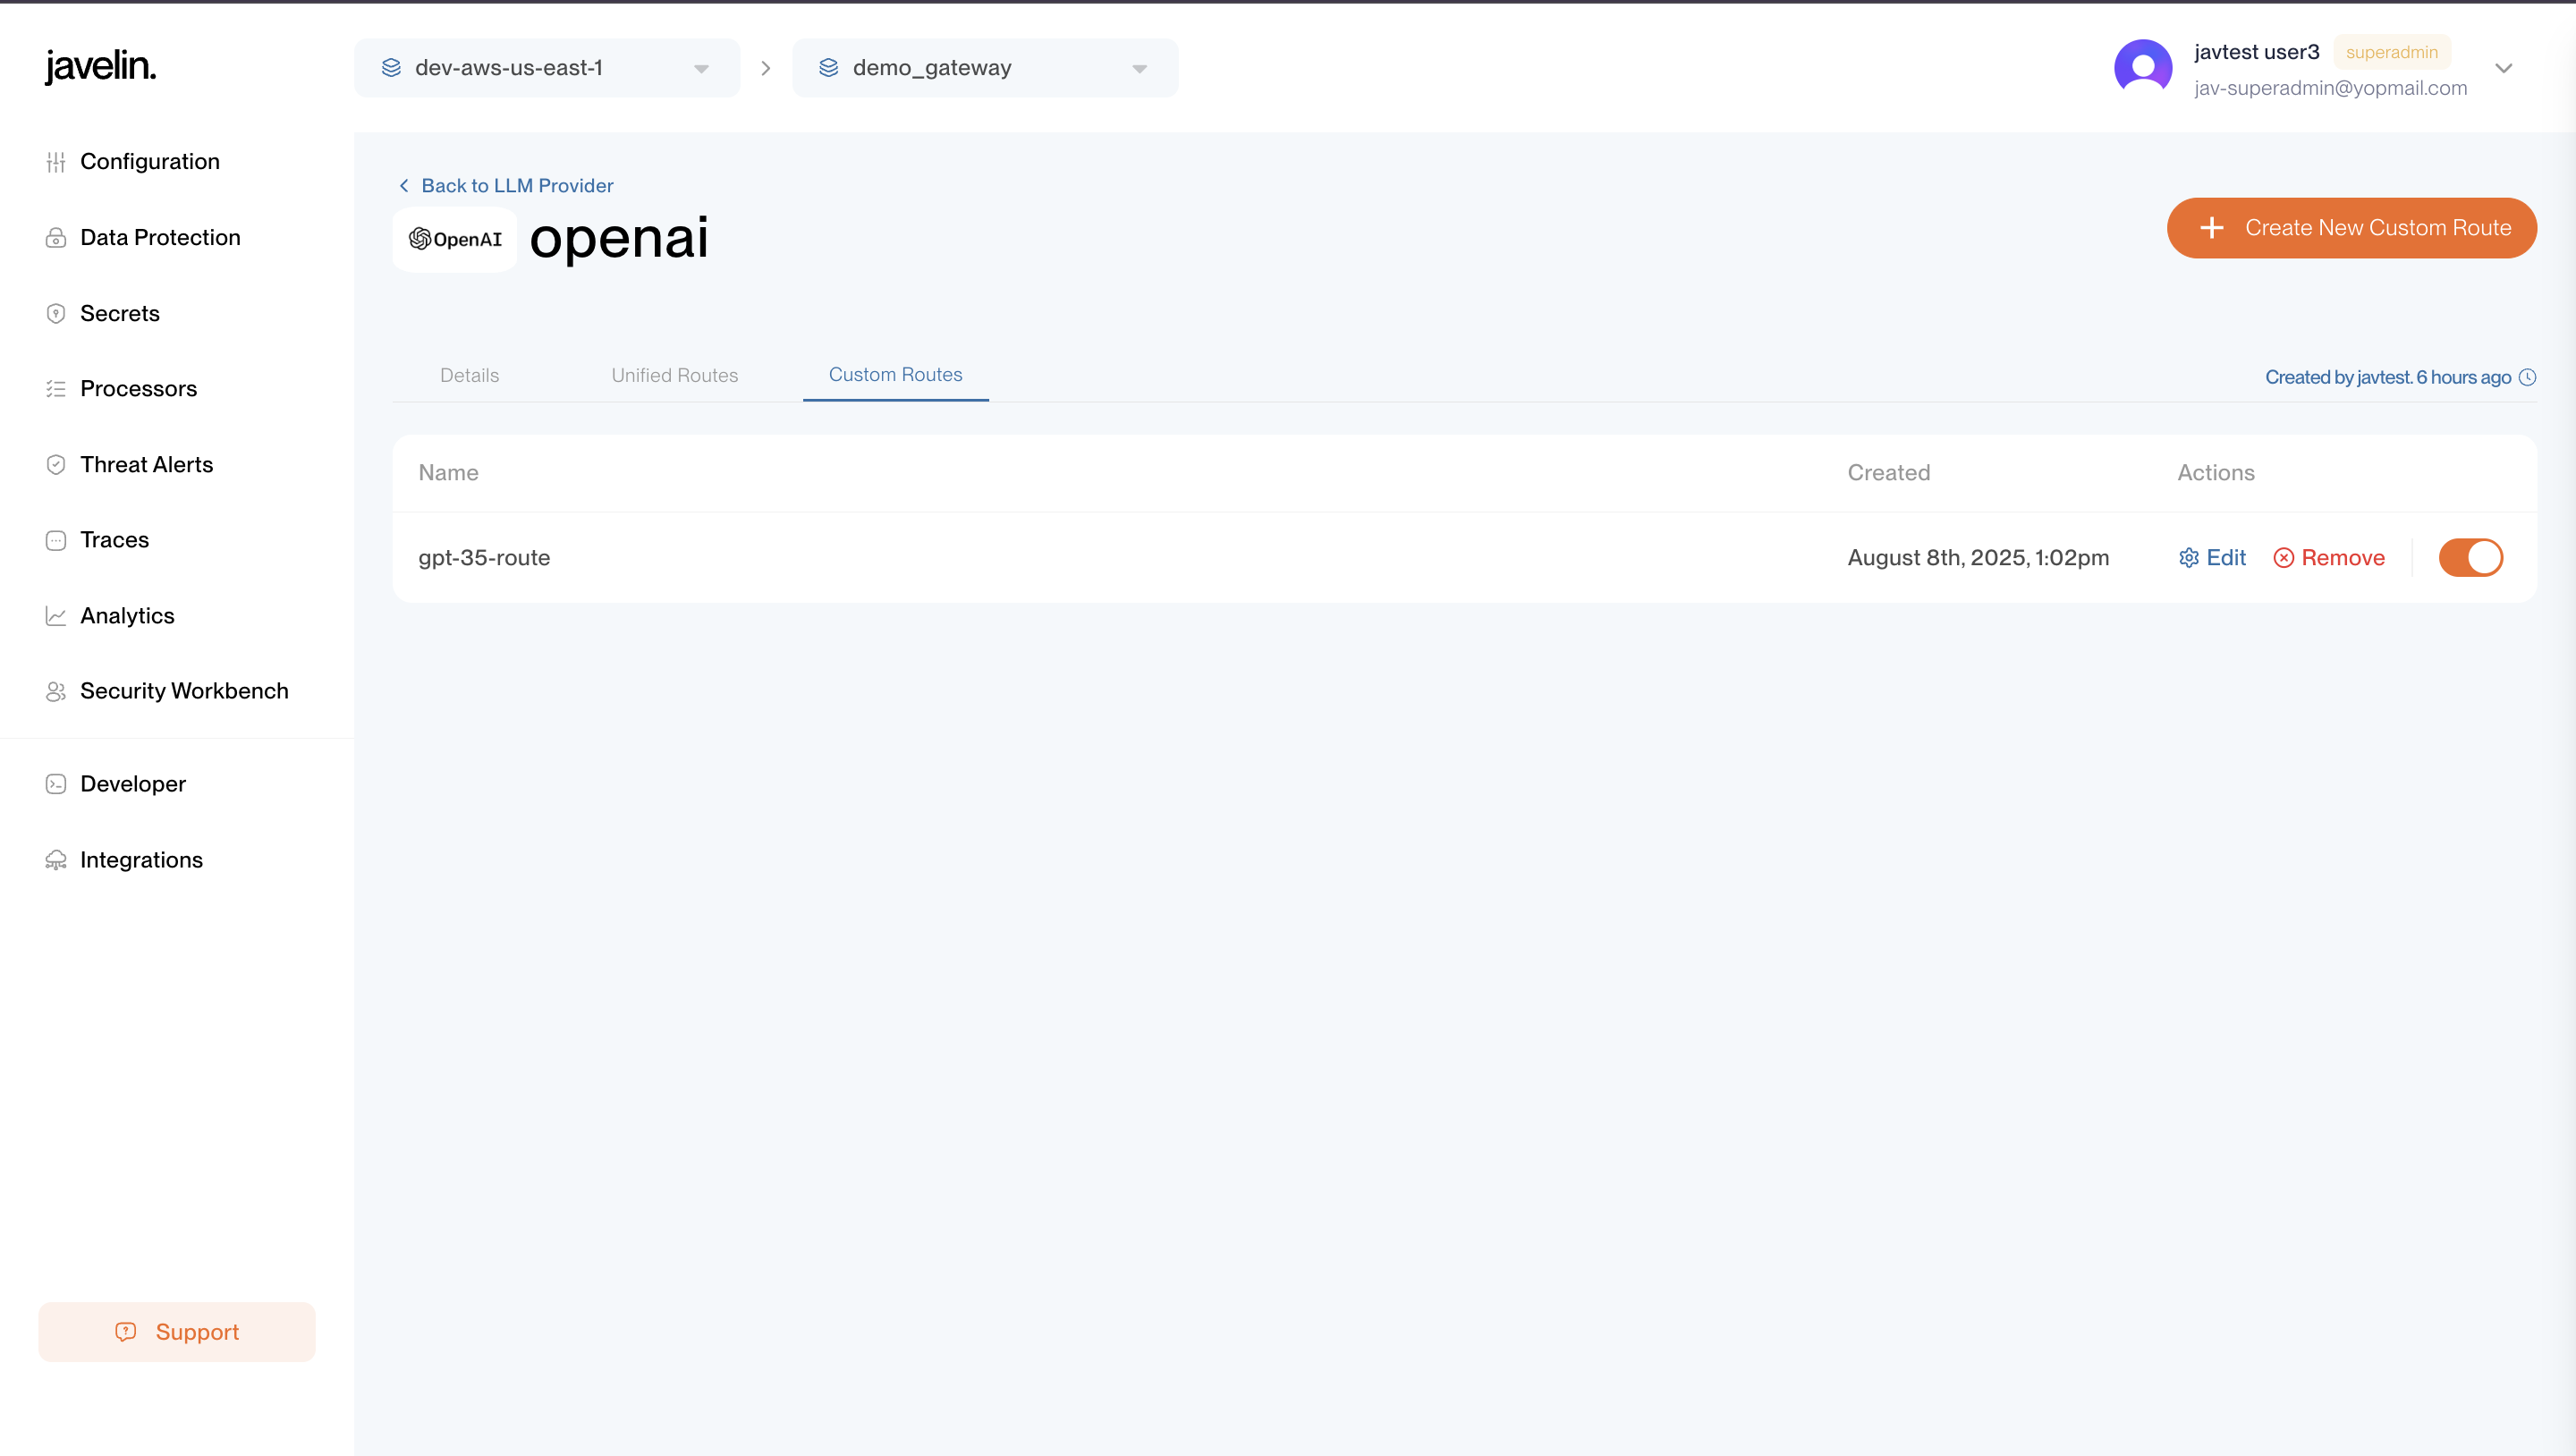Click the Developer terminal icon
Screen dimensions: 2576x1456
point(56,784)
